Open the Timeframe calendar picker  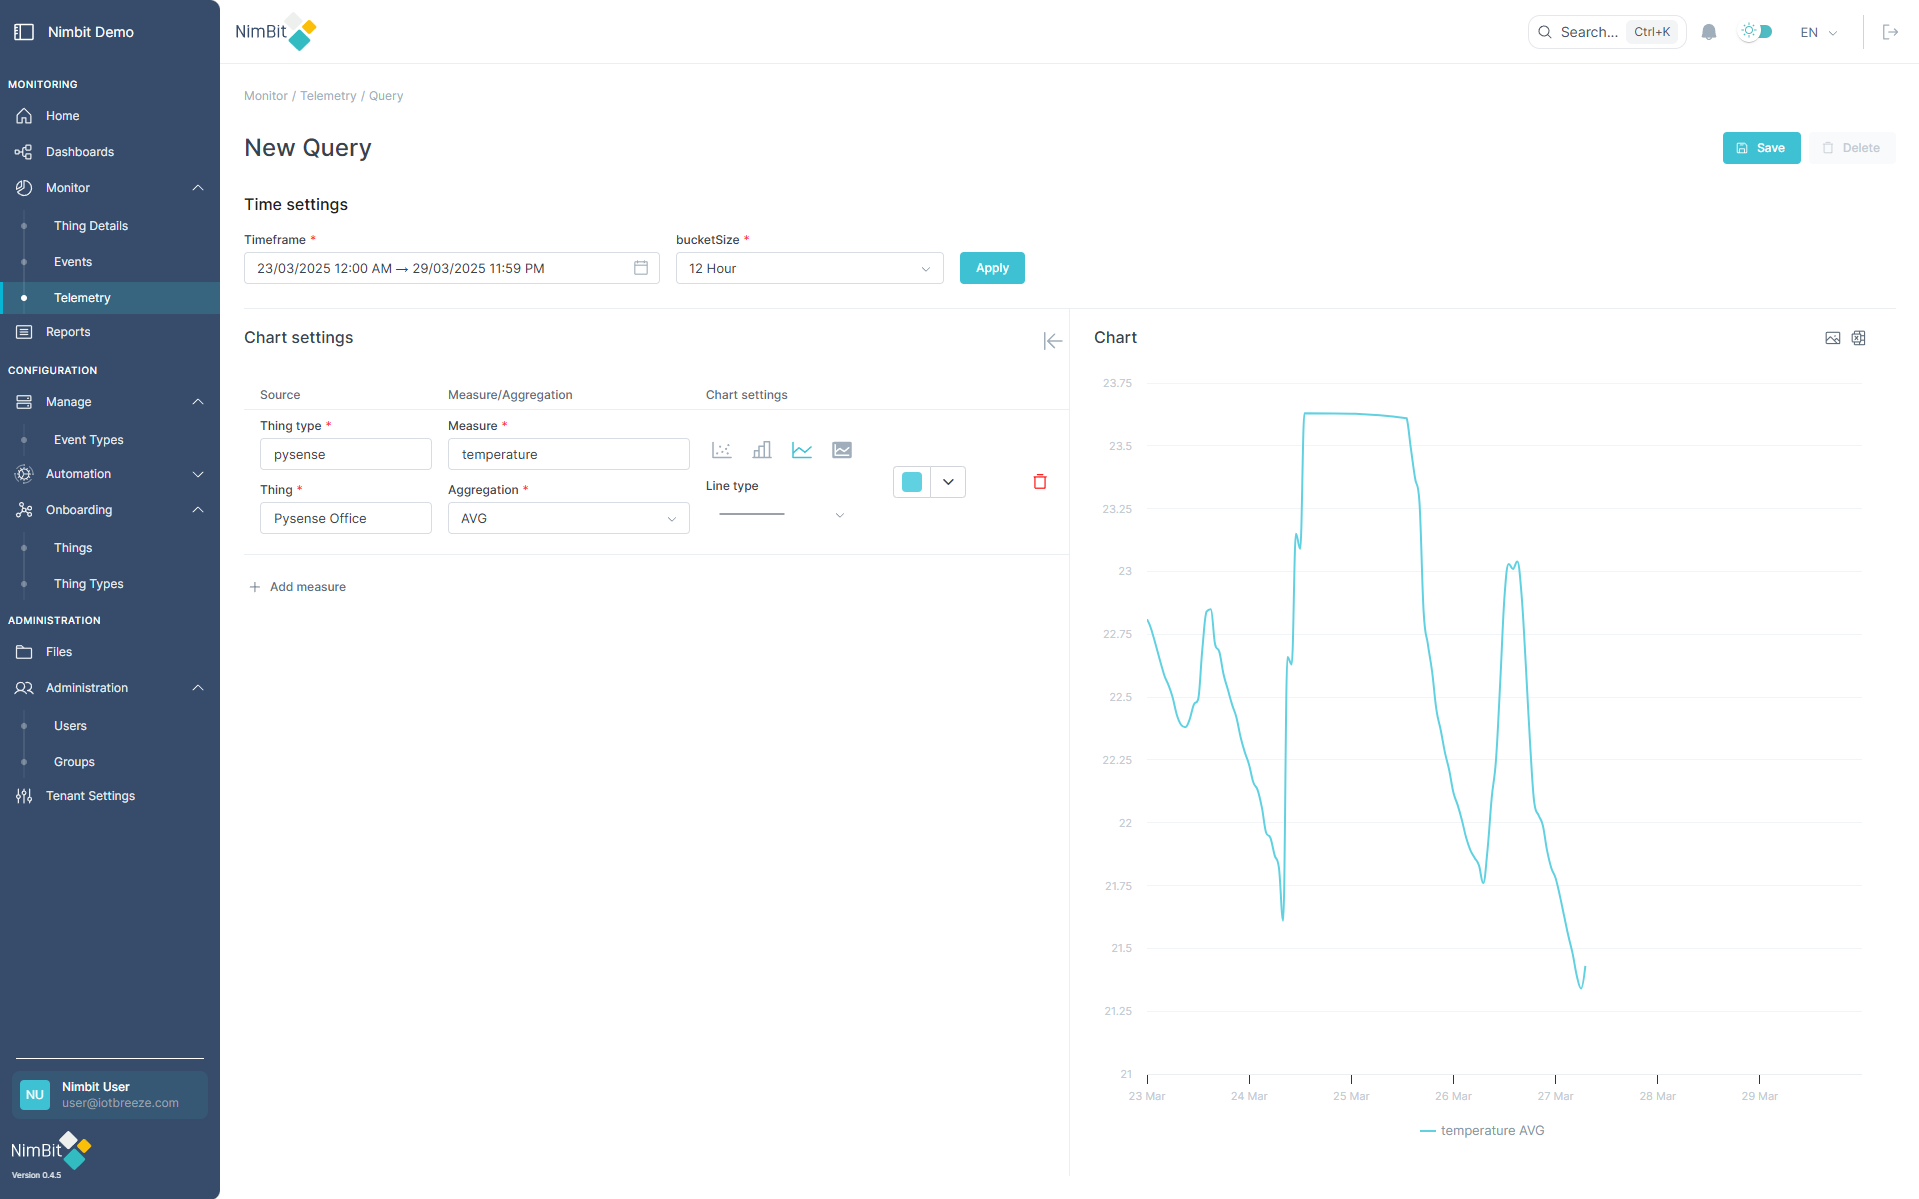(640, 268)
